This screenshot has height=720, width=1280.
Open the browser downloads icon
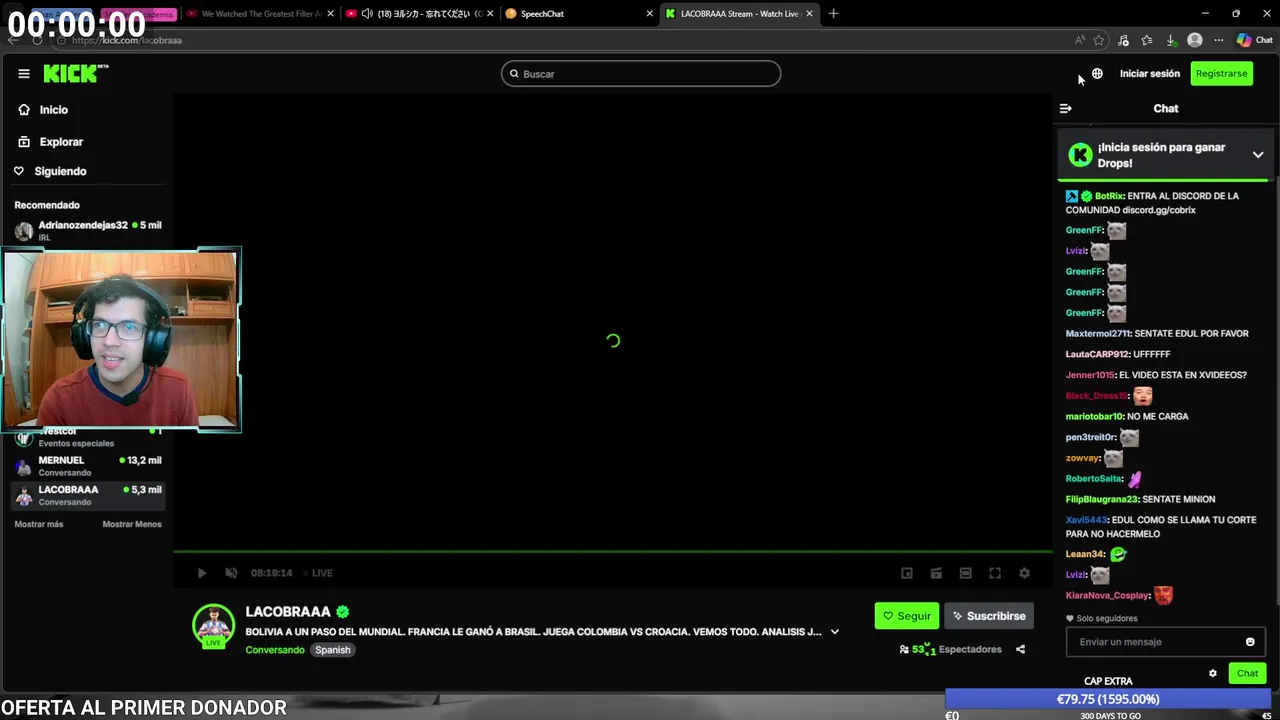pyautogui.click(x=1171, y=40)
